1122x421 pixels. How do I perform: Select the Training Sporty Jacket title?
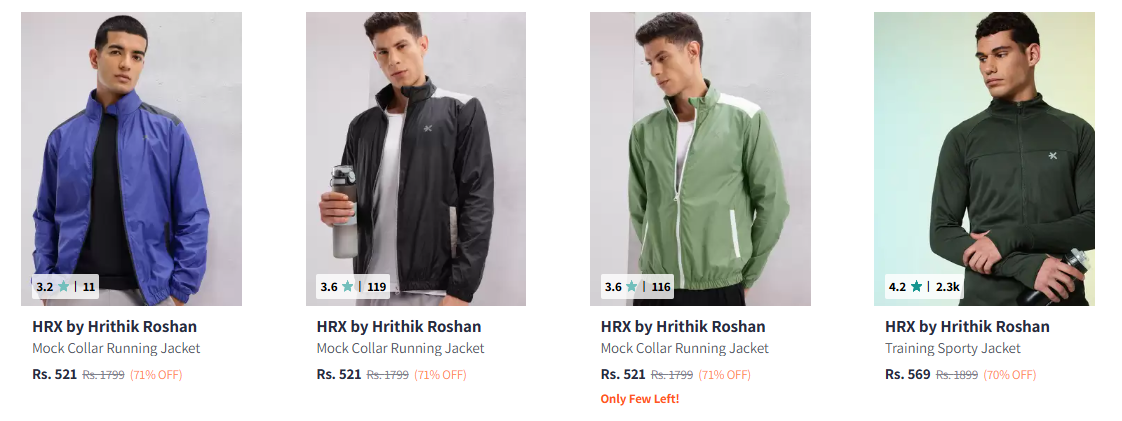[x=953, y=349]
